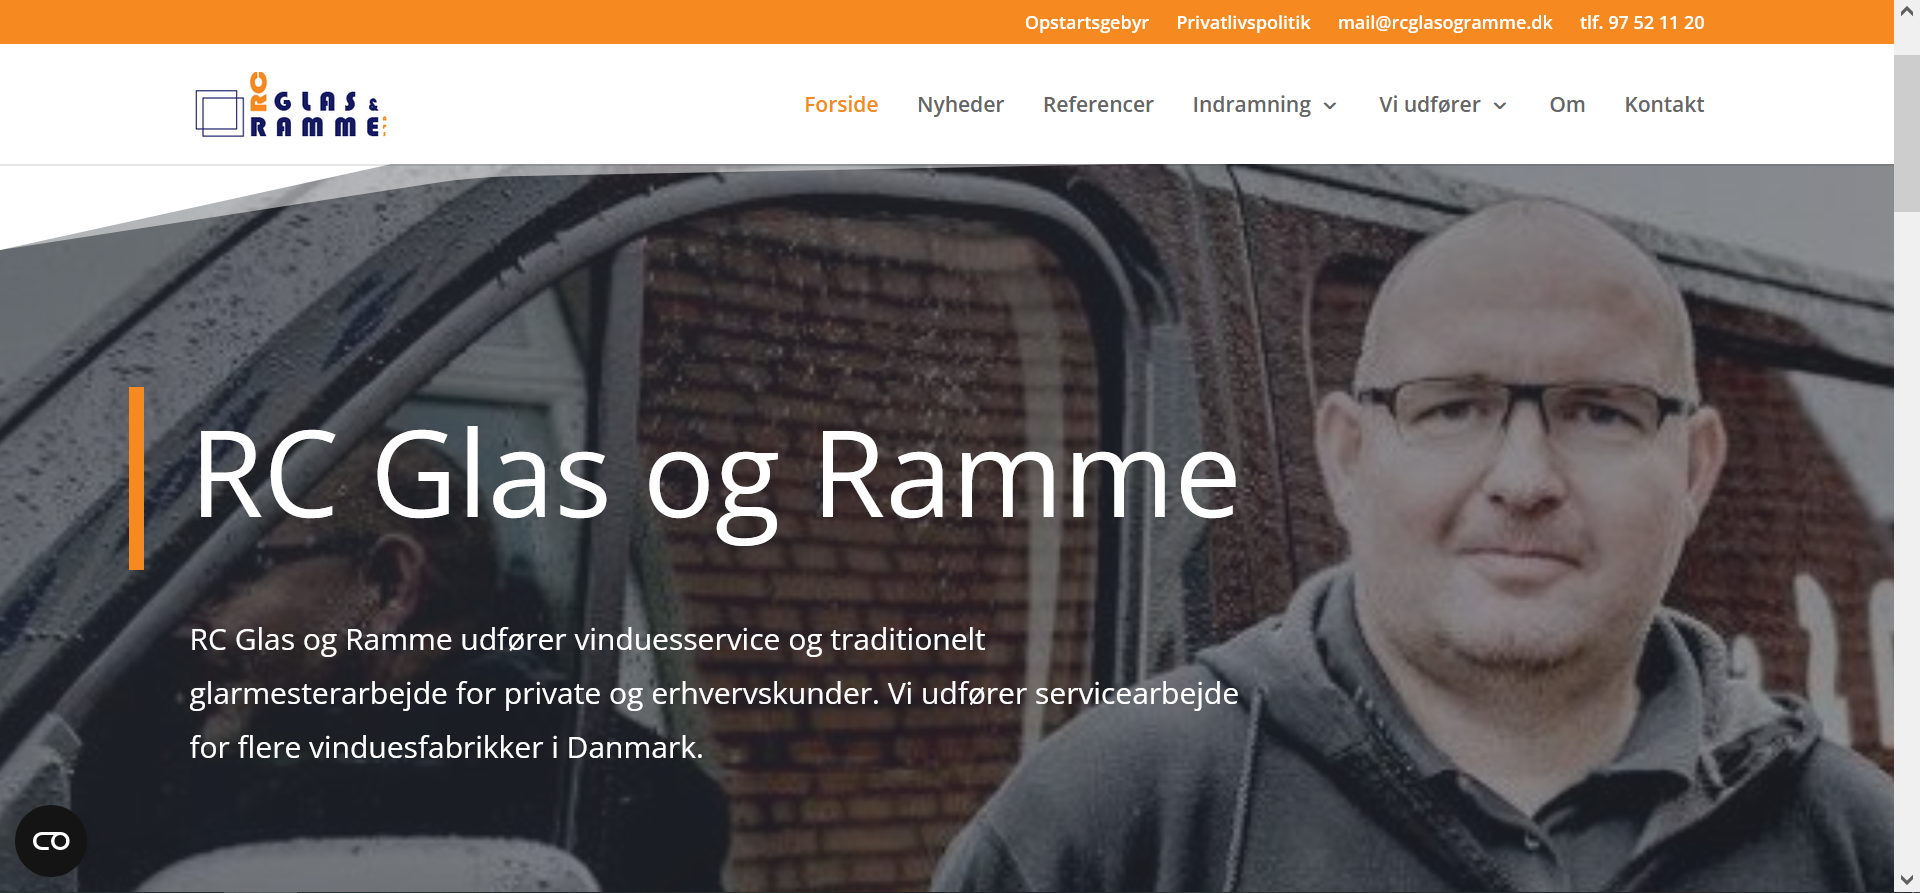This screenshot has width=1920, height=893.
Task: Open the Referencer page
Action: [1098, 105]
